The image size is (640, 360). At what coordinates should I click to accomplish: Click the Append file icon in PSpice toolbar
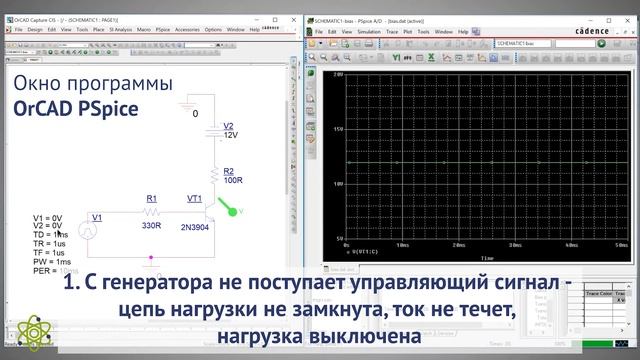345,44
